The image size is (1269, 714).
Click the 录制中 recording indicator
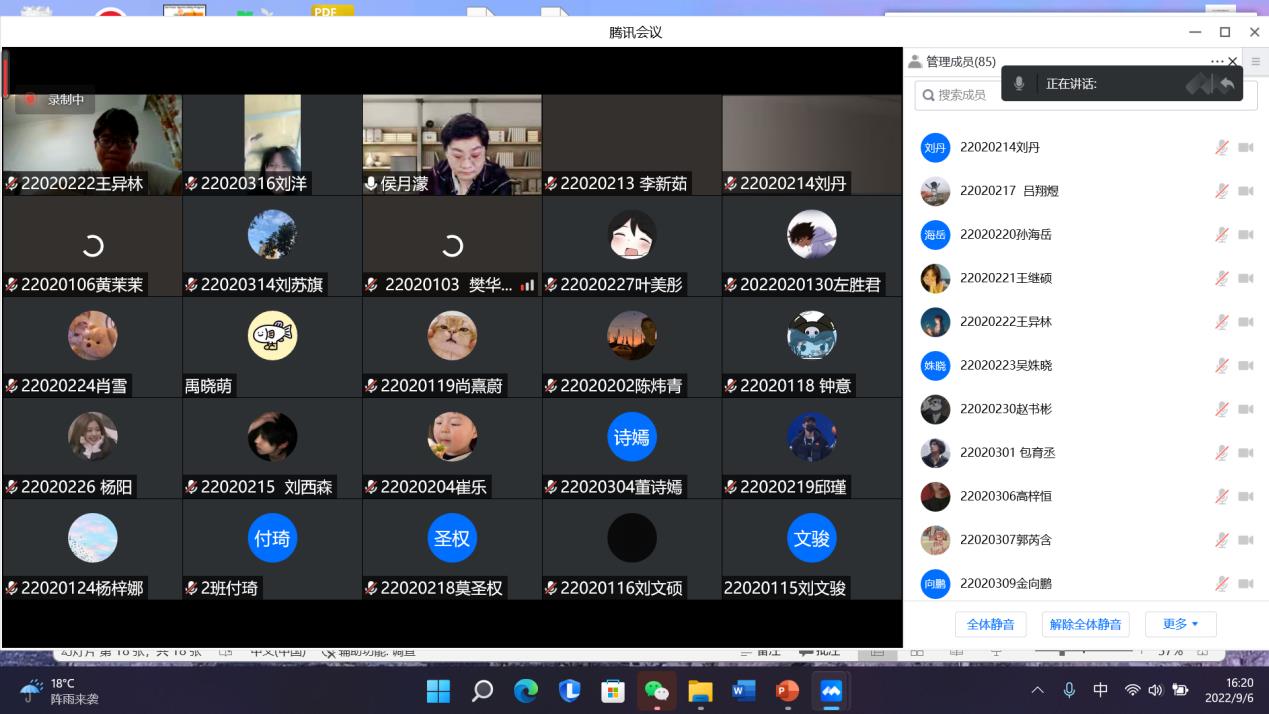point(55,99)
